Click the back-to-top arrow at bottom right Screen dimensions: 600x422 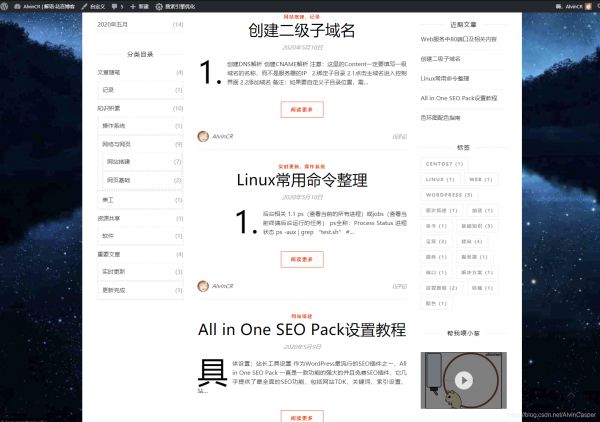pyautogui.click(x=571, y=395)
